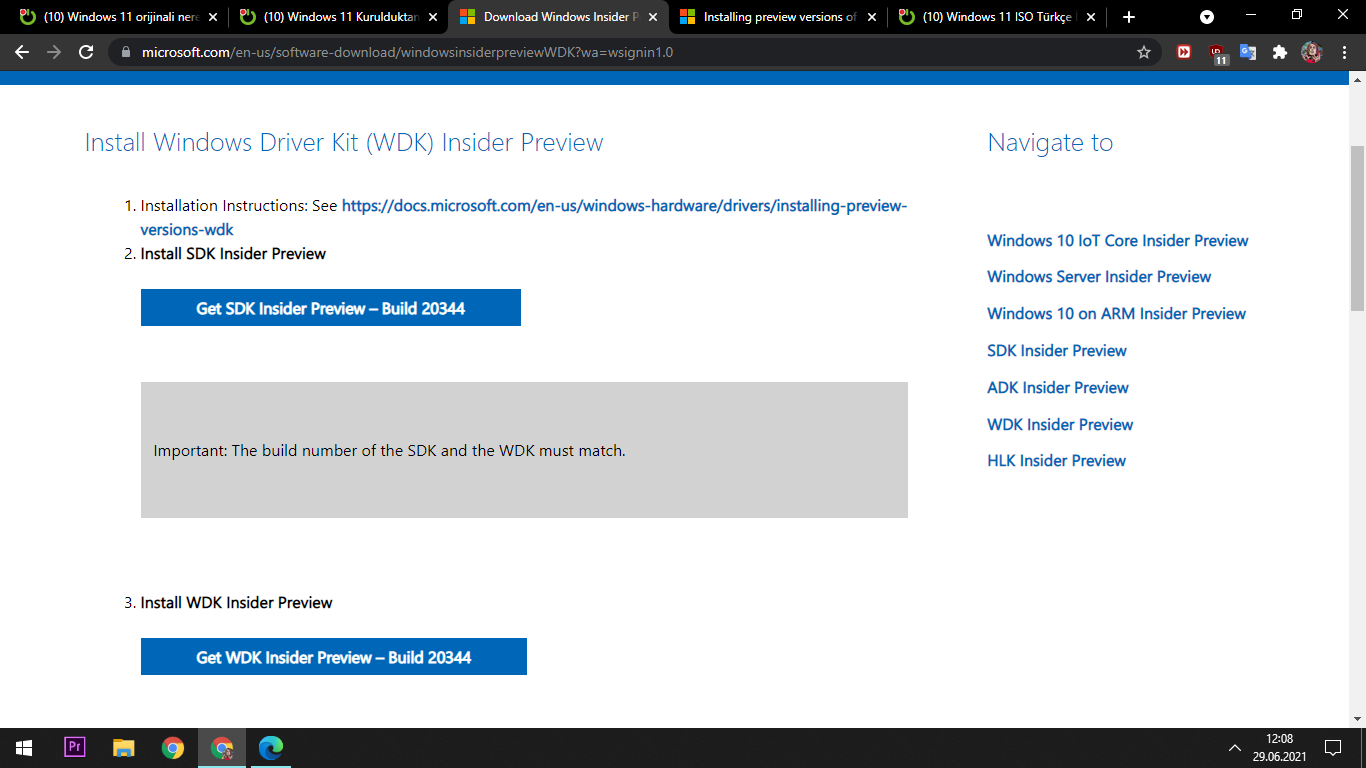Viewport: 1366px width, 768px height.
Task: Open the Chrome three-dot menu
Action: tap(1343, 52)
